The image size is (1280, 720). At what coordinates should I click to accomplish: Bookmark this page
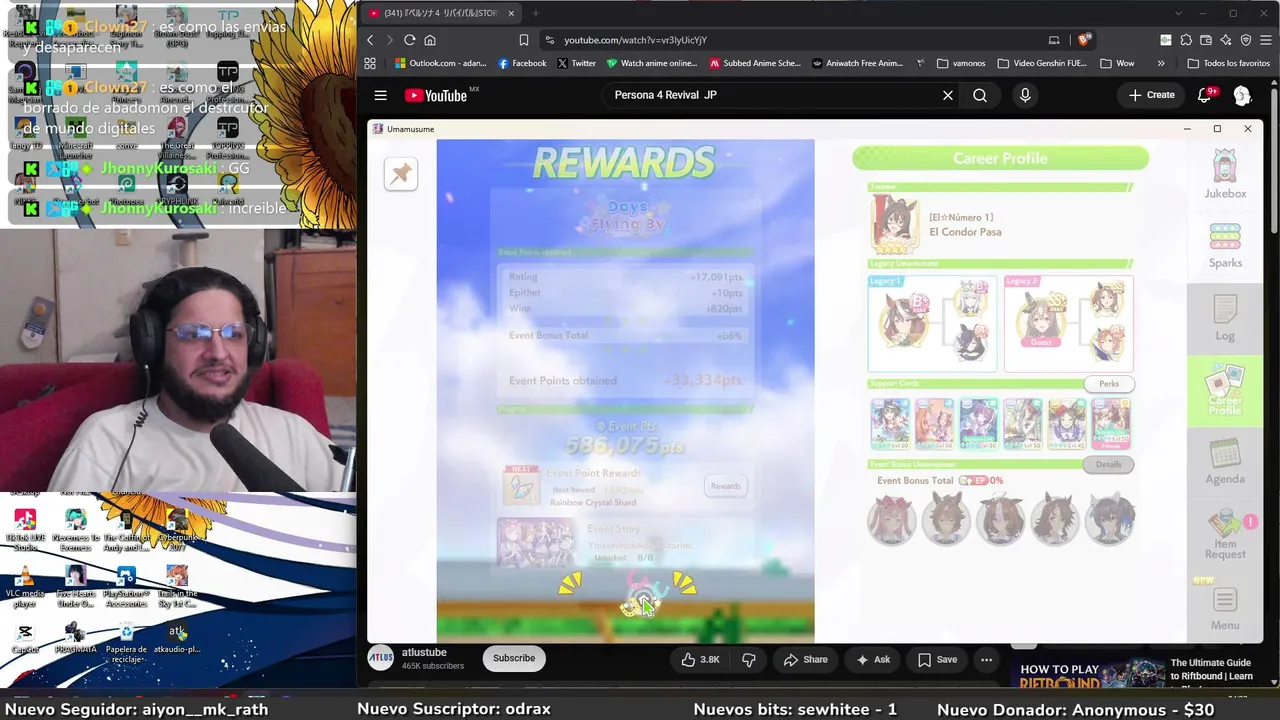523,40
